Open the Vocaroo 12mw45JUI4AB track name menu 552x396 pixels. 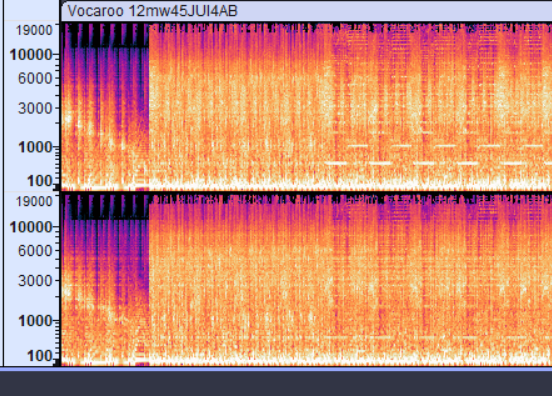tap(152, 11)
